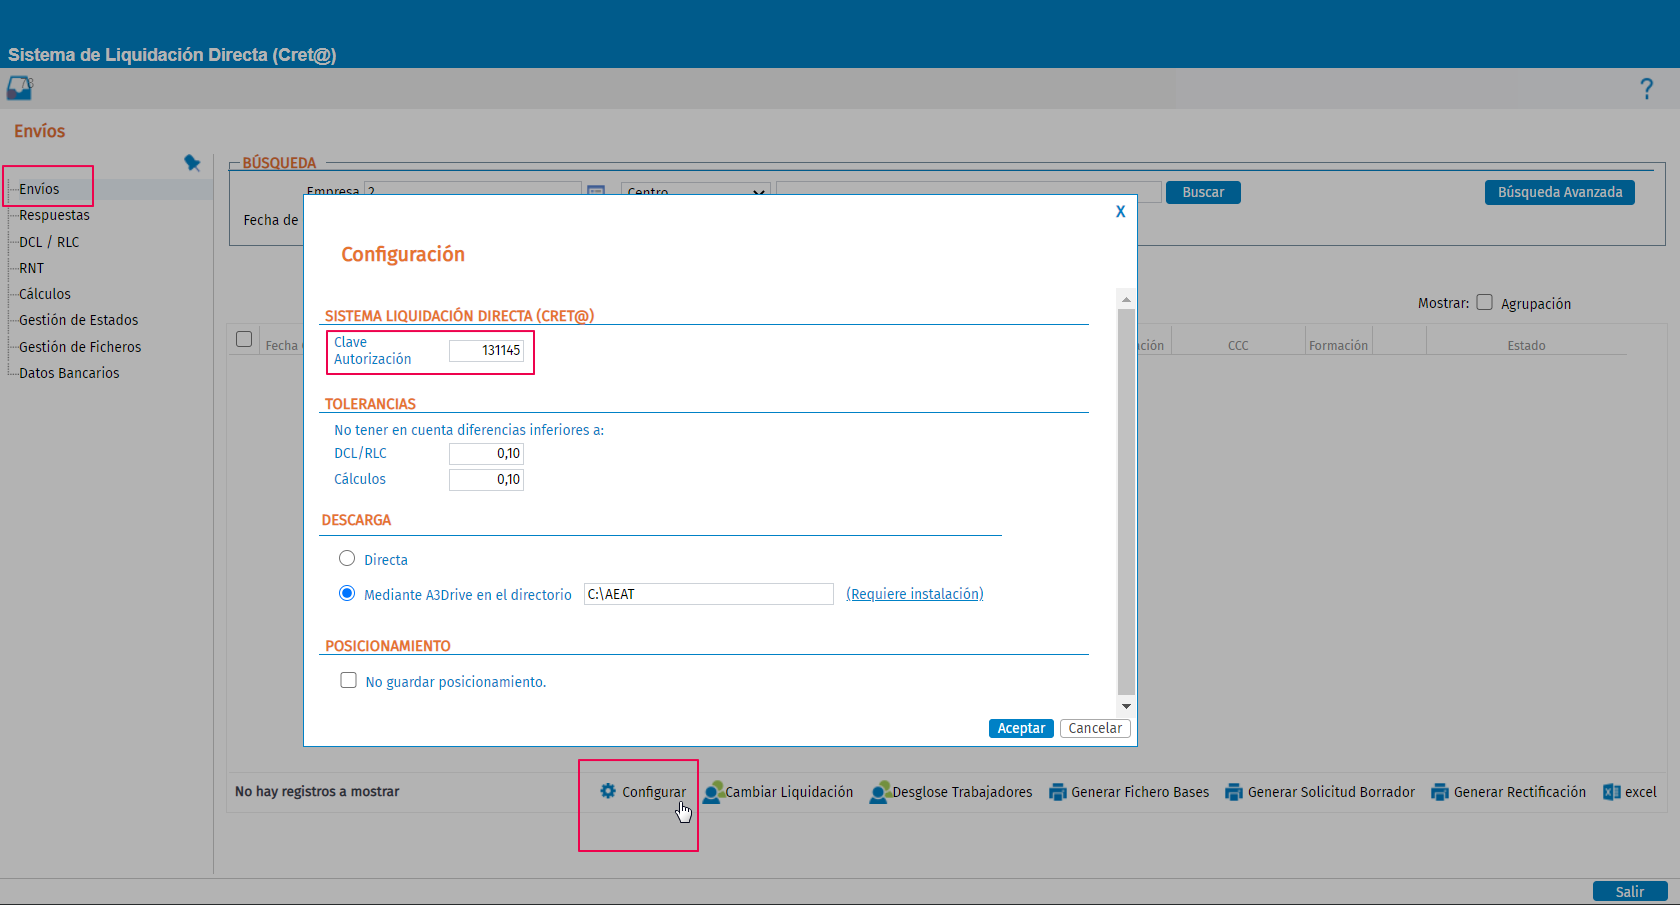The height and width of the screenshot is (905, 1680).
Task: Click the Configurar gear icon
Action: (x=608, y=791)
